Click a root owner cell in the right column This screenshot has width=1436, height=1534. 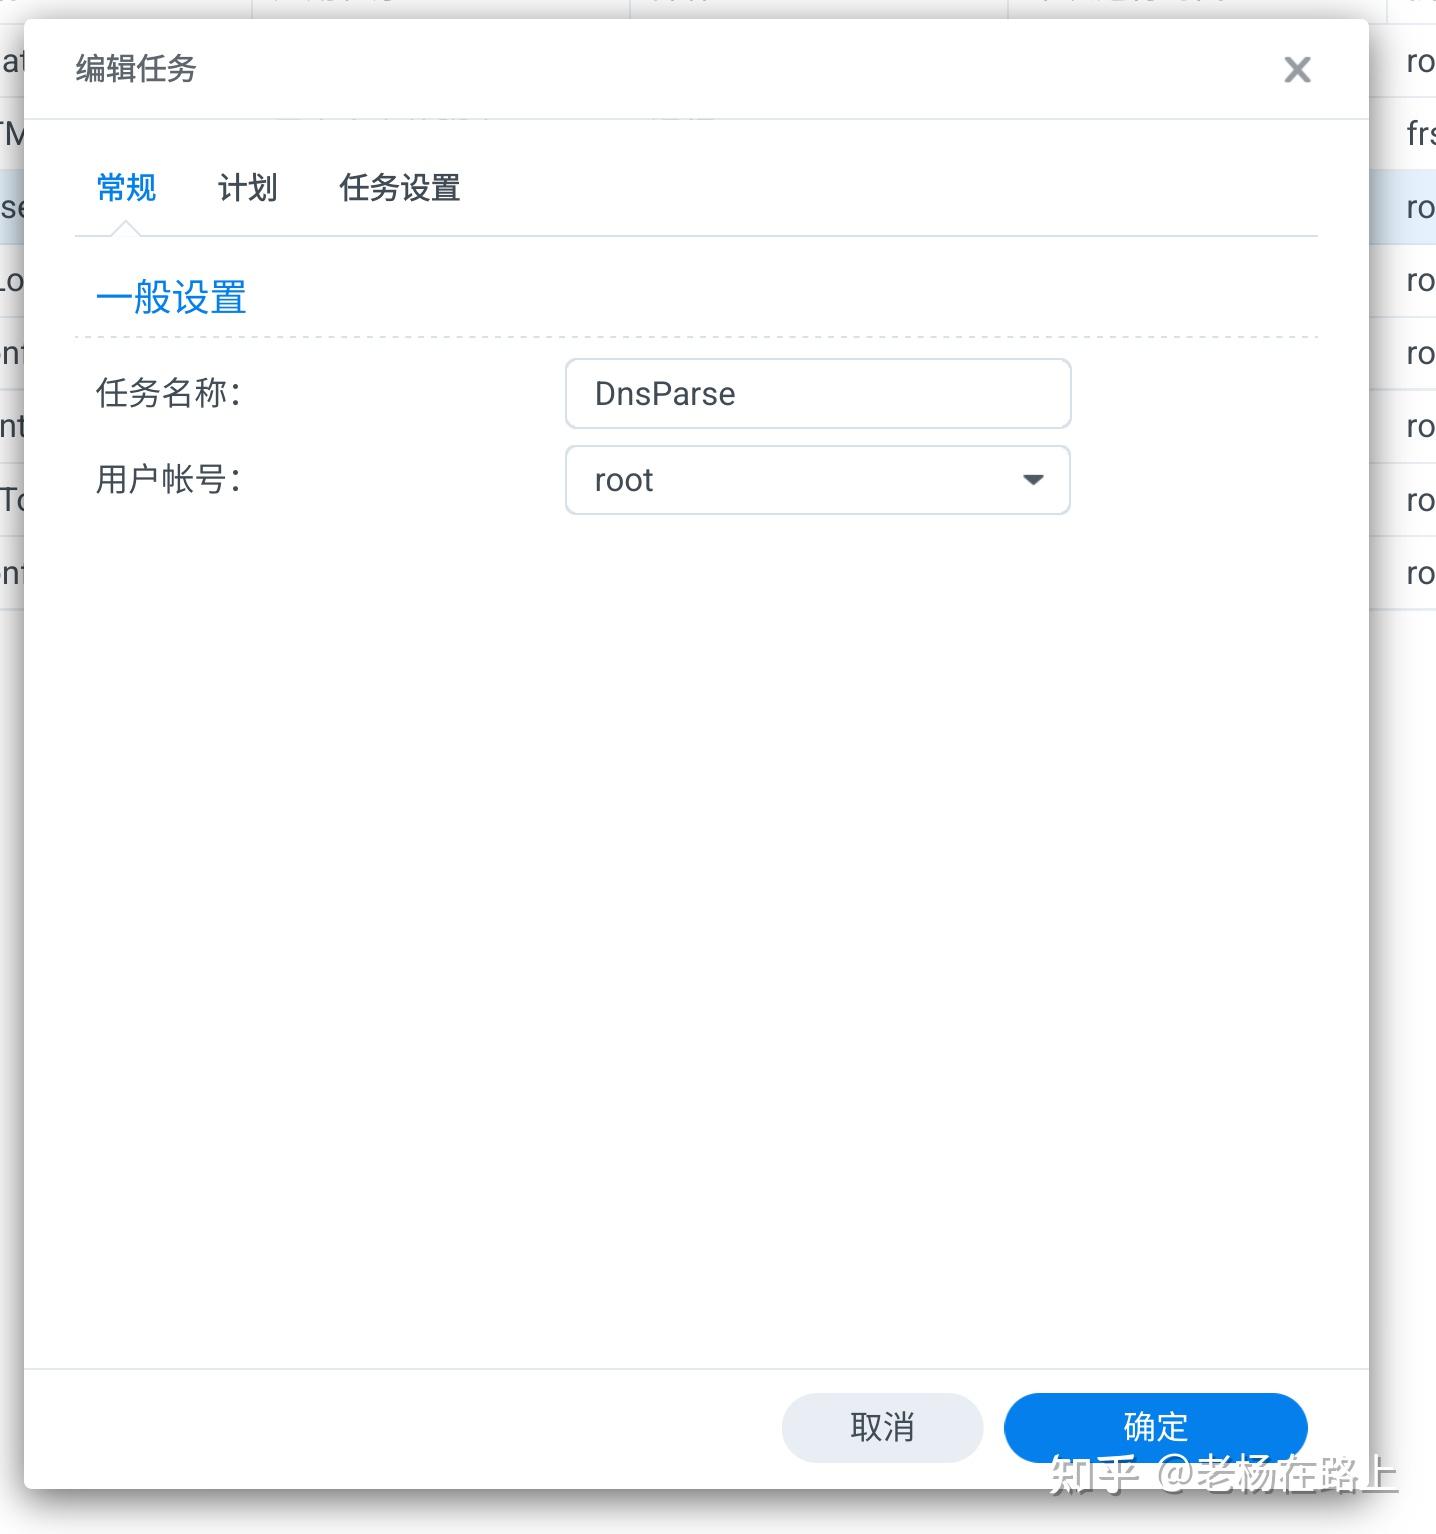1418,353
